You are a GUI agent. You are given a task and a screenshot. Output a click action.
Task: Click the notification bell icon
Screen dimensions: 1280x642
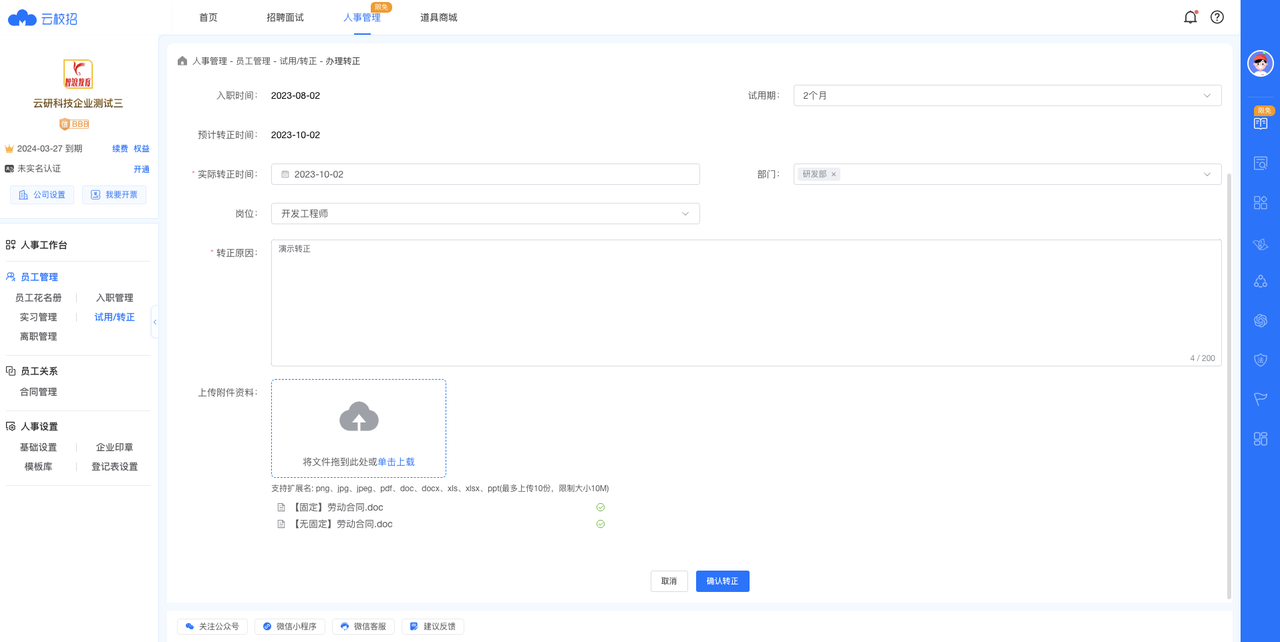tap(1190, 17)
